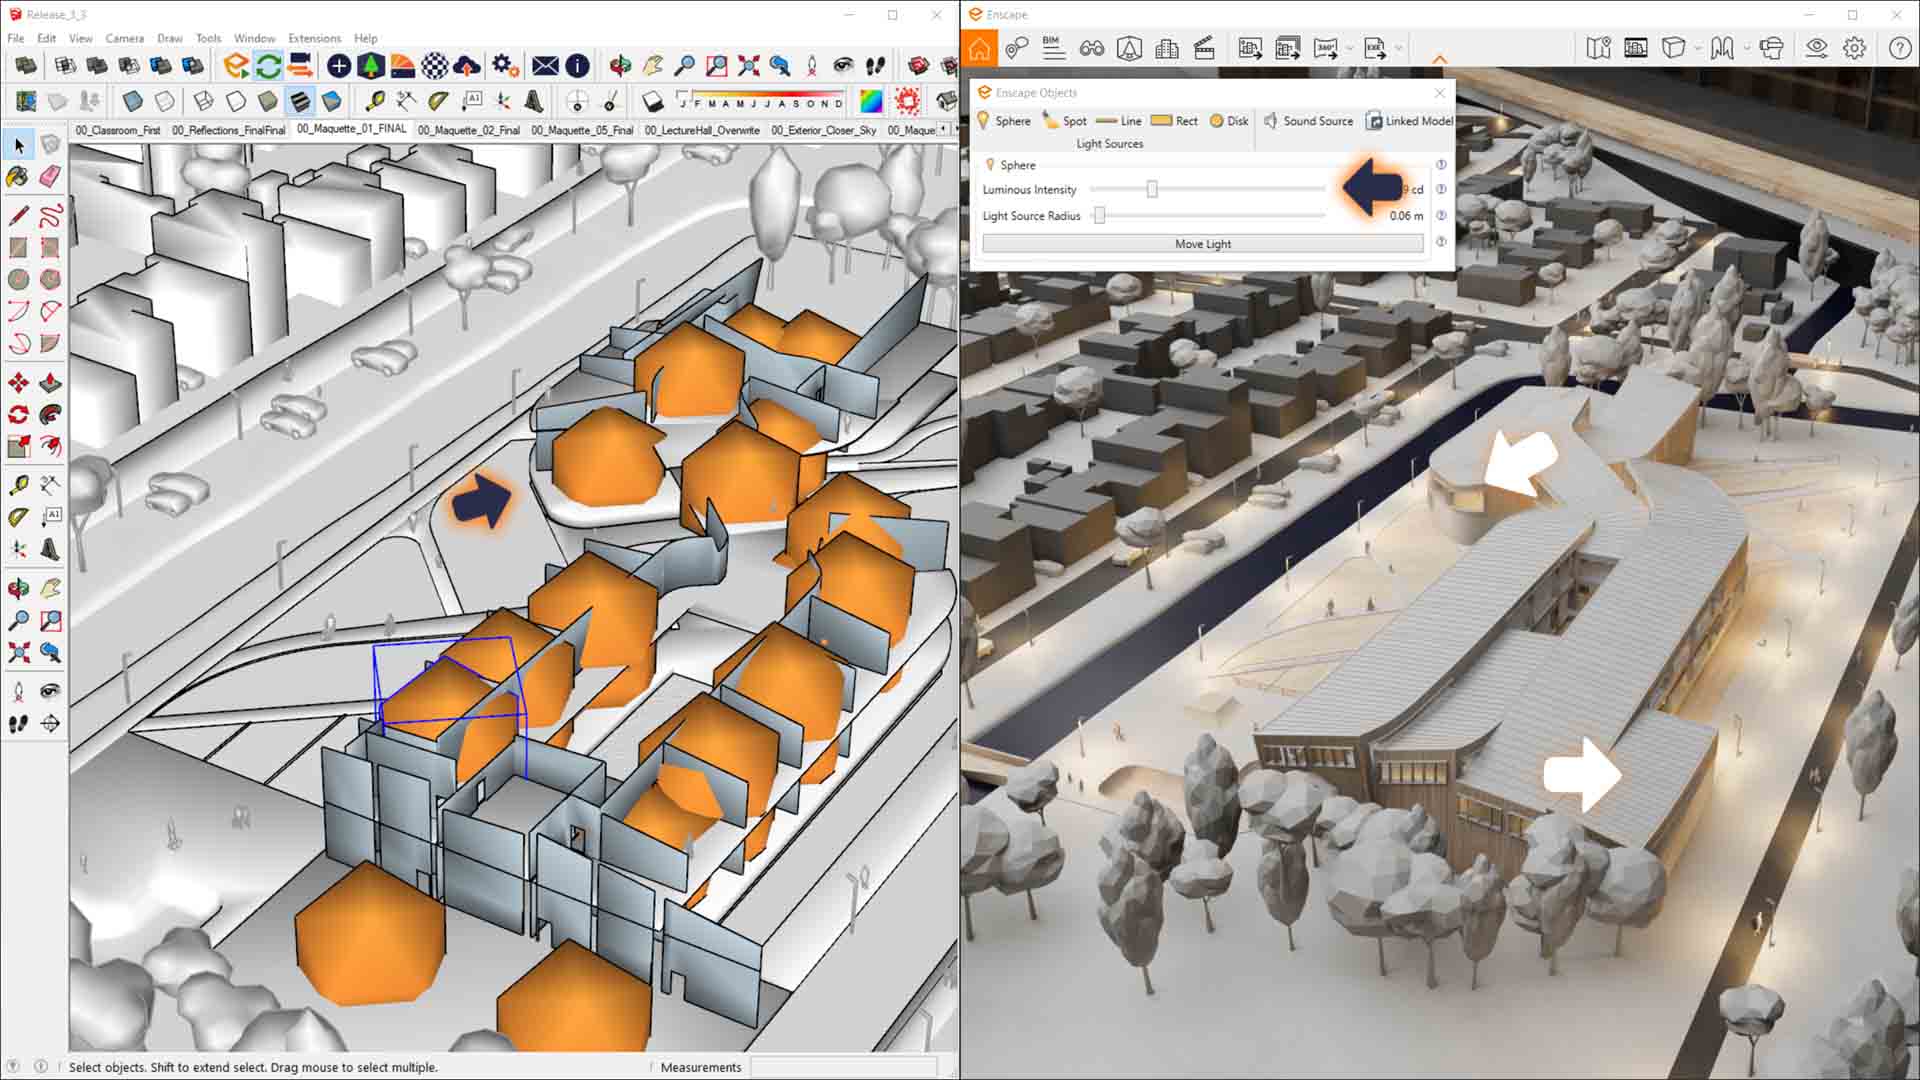This screenshot has width=1920, height=1080.
Task: Toggle X-Ray face style
Action: (x=132, y=101)
